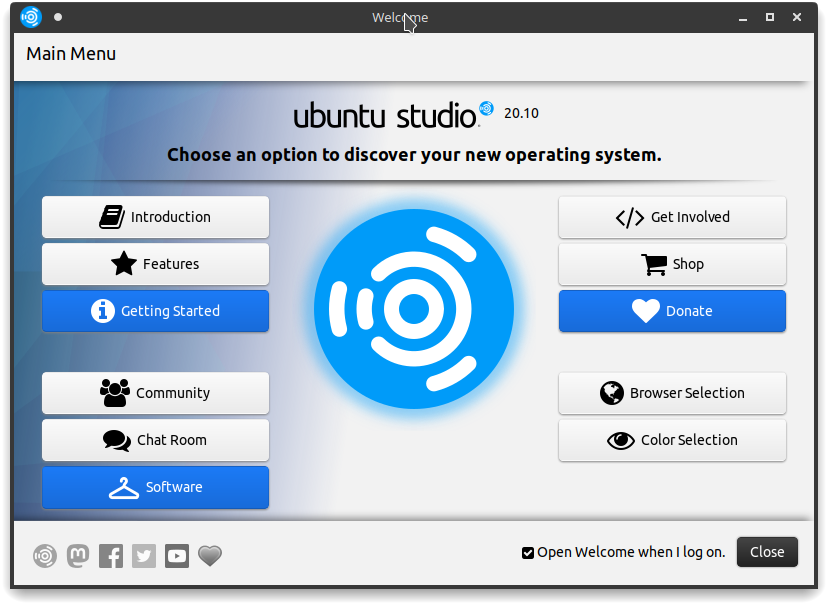The height and width of the screenshot is (603, 828).
Task: Click the Getting Started button
Action: click(155, 311)
